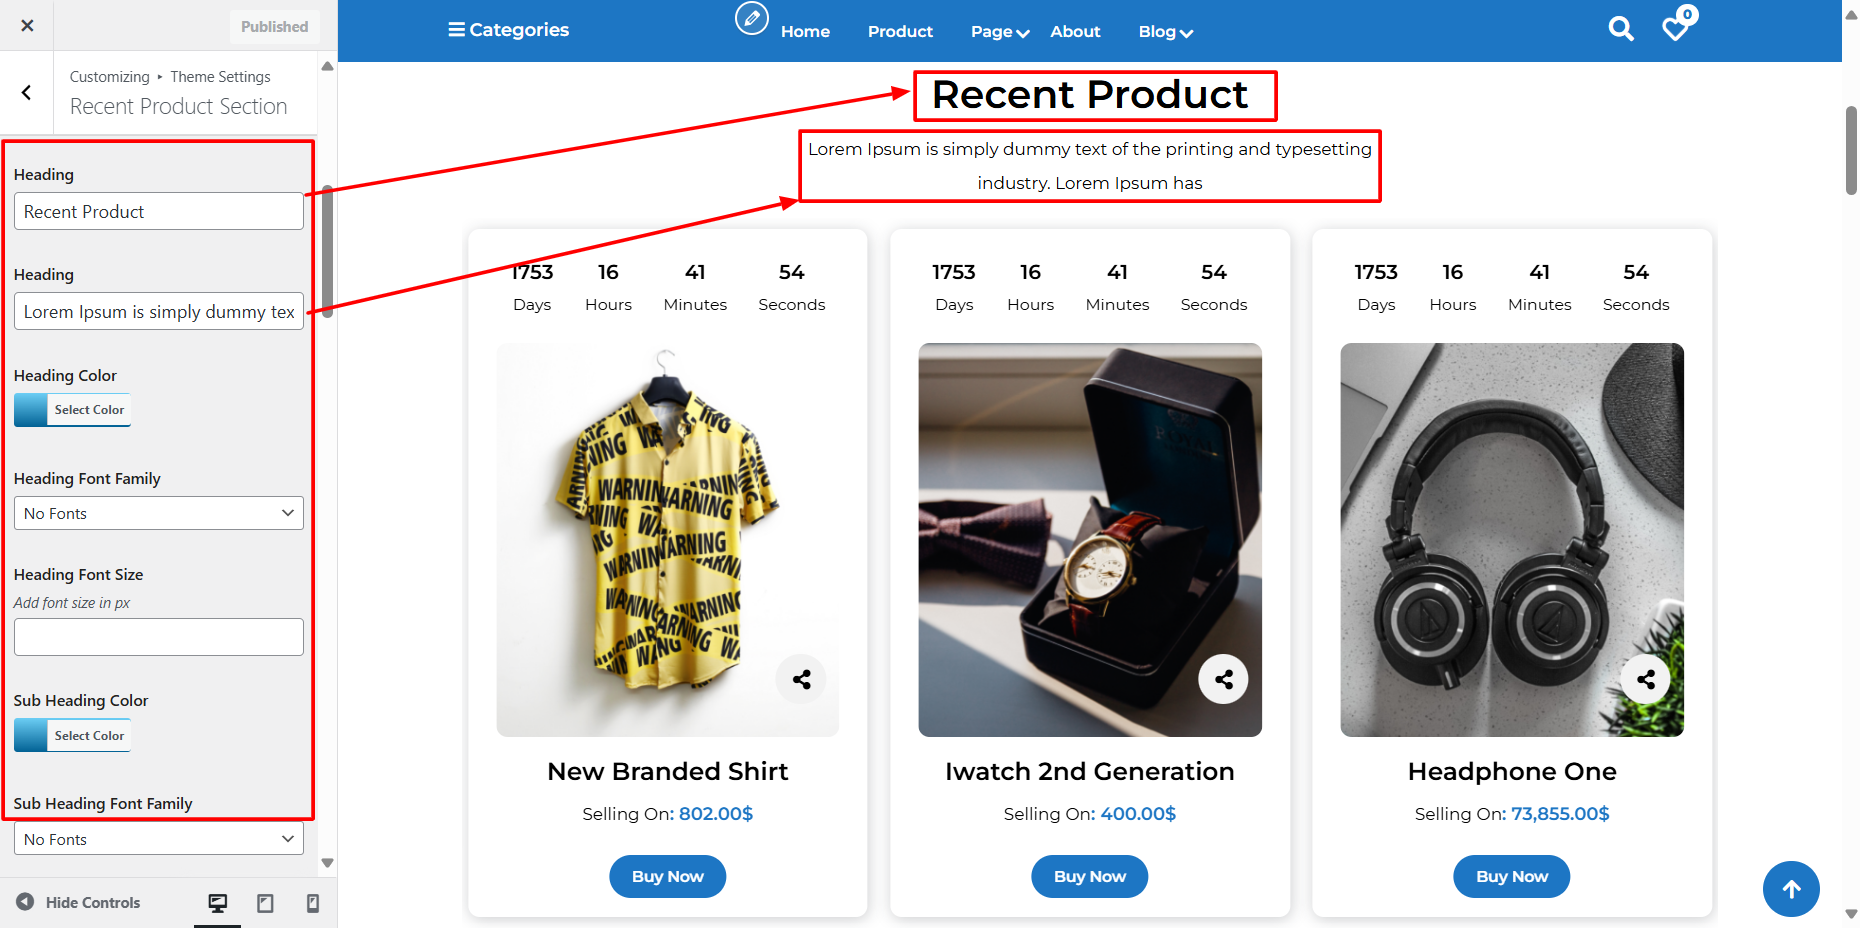This screenshot has width=1860, height=928.
Task: Close the Customizer panel
Action: [x=27, y=26]
